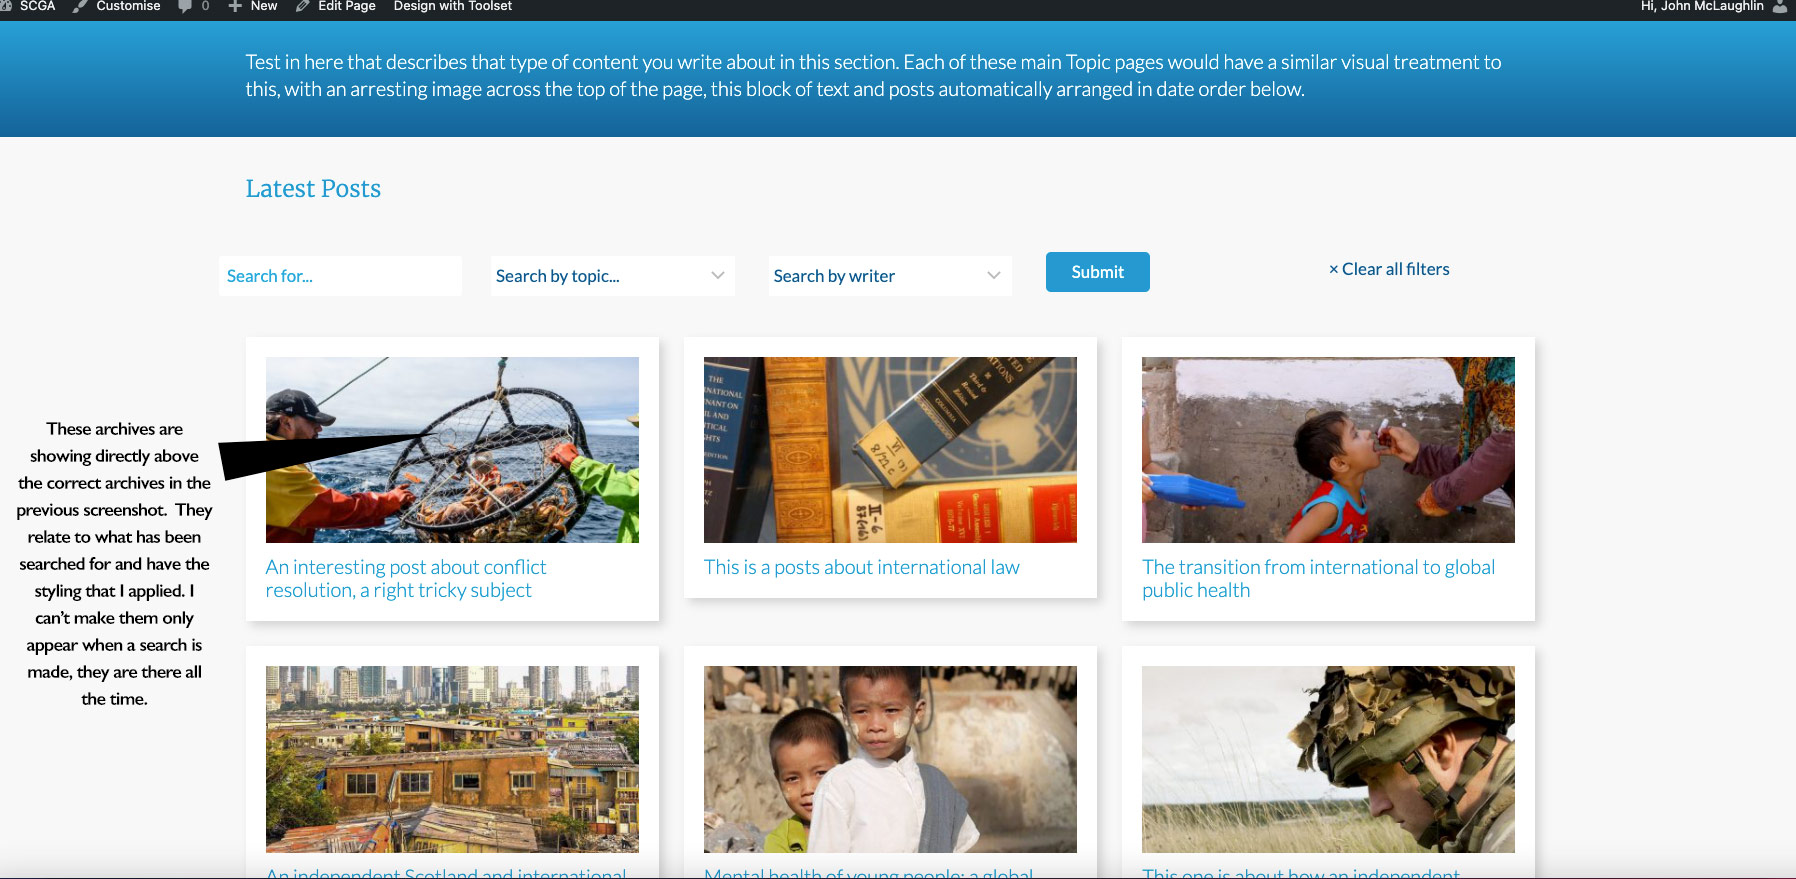Click the Search for text field
The height and width of the screenshot is (879, 1796).
pyautogui.click(x=340, y=276)
